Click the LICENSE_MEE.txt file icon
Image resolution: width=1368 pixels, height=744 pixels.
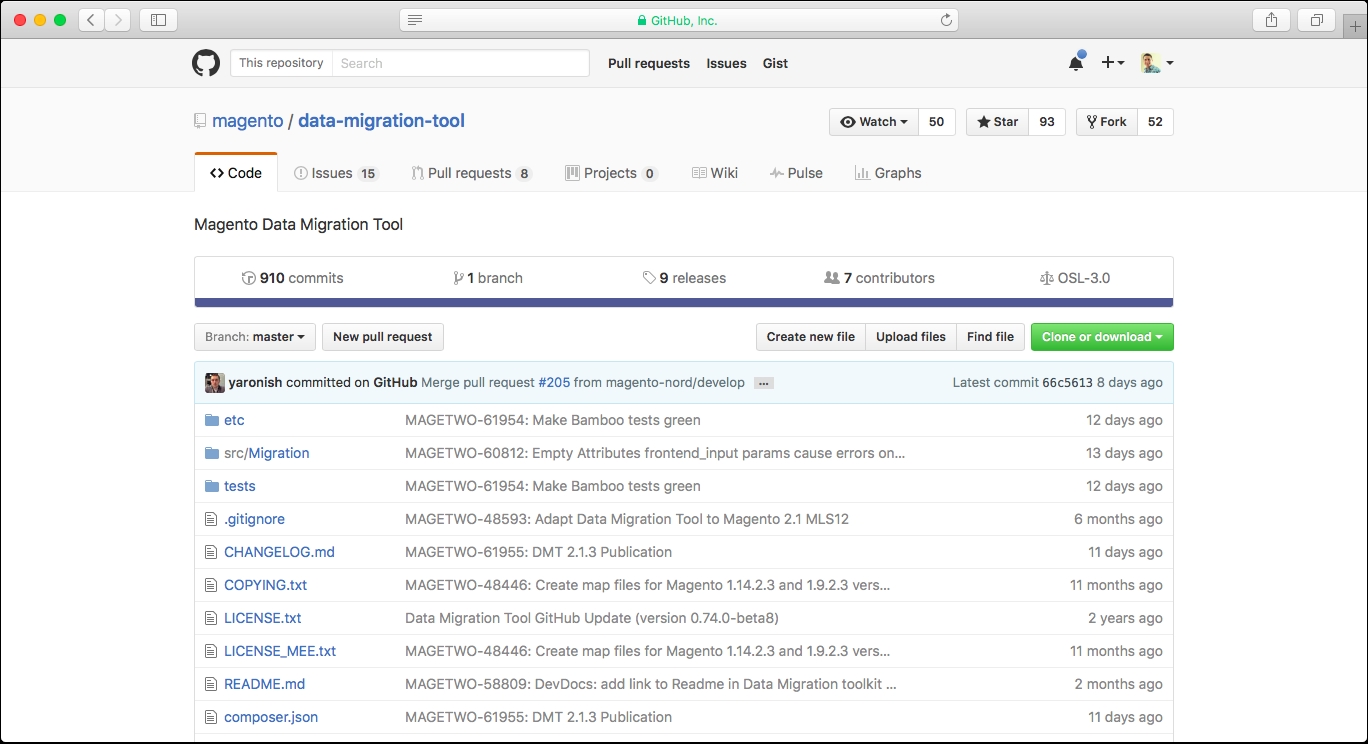click(211, 651)
